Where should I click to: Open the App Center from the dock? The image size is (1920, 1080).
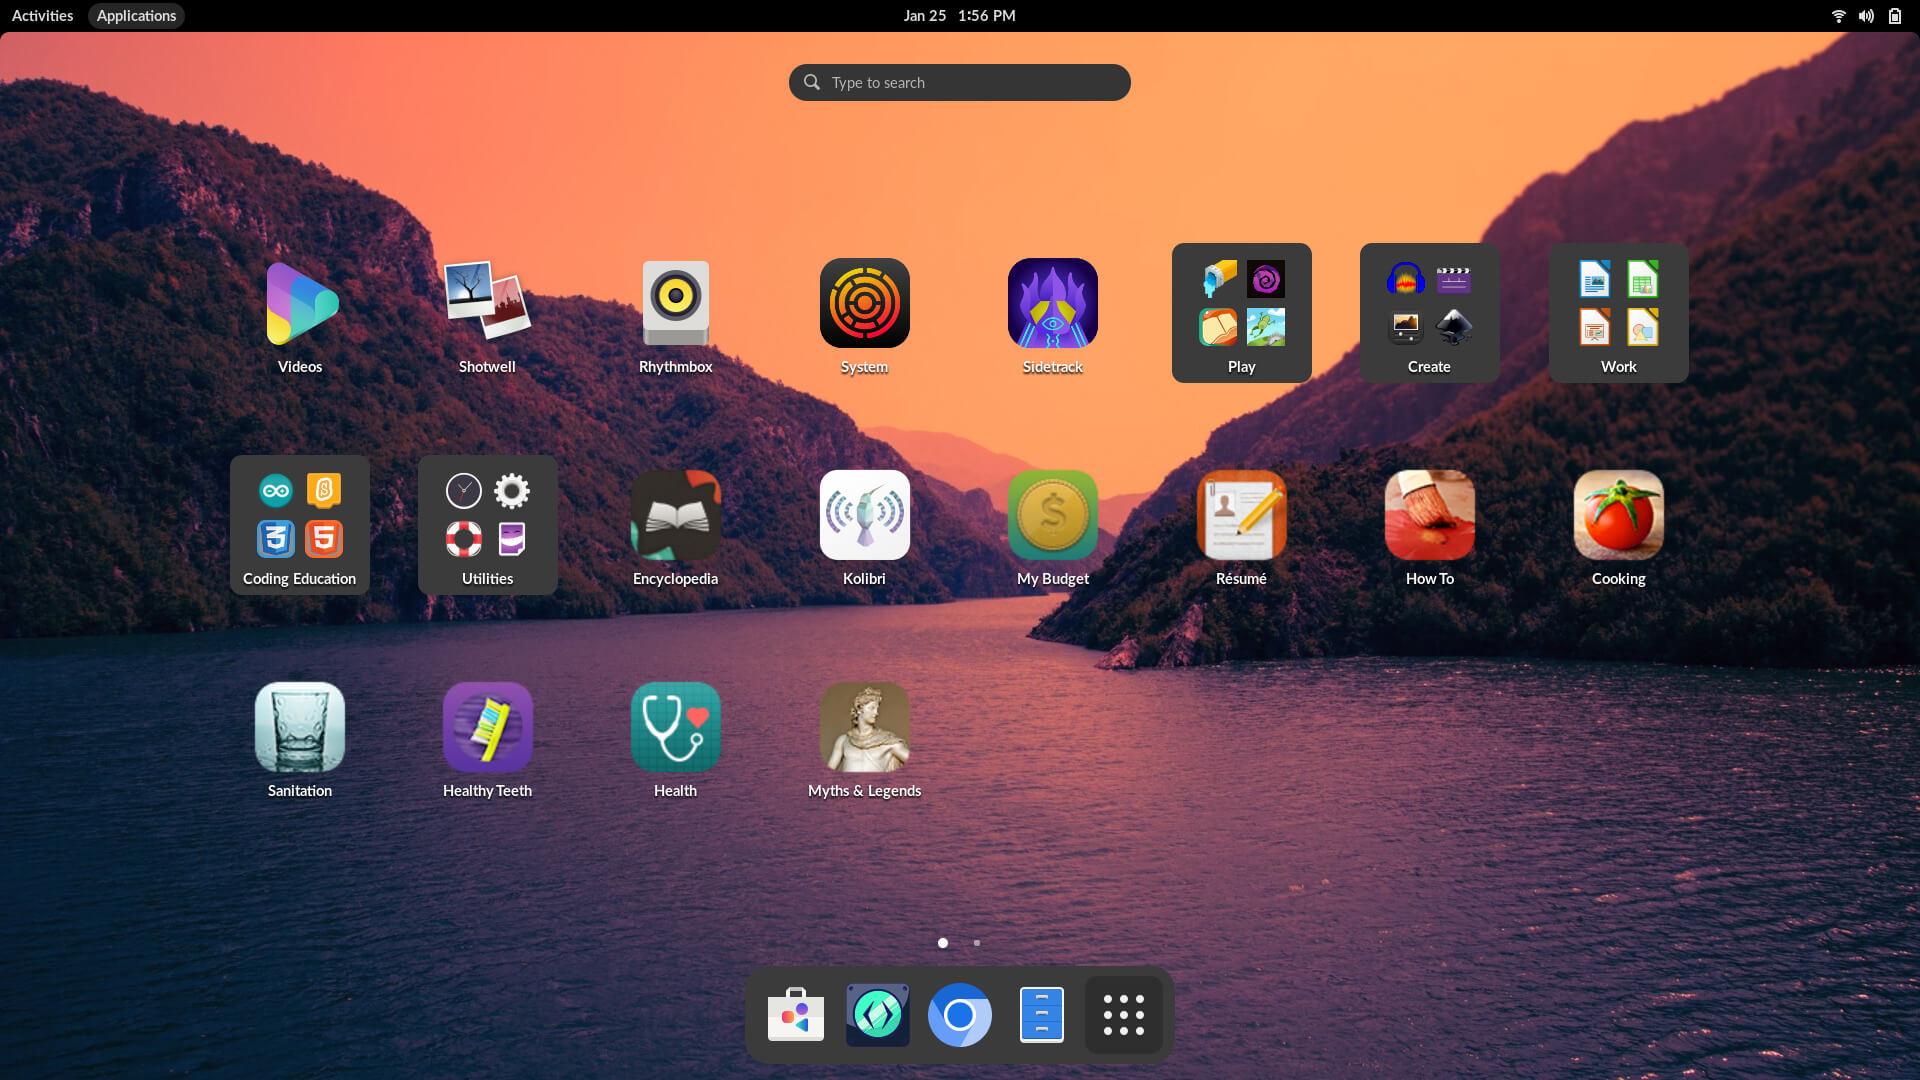click(x=794, y=1014)
